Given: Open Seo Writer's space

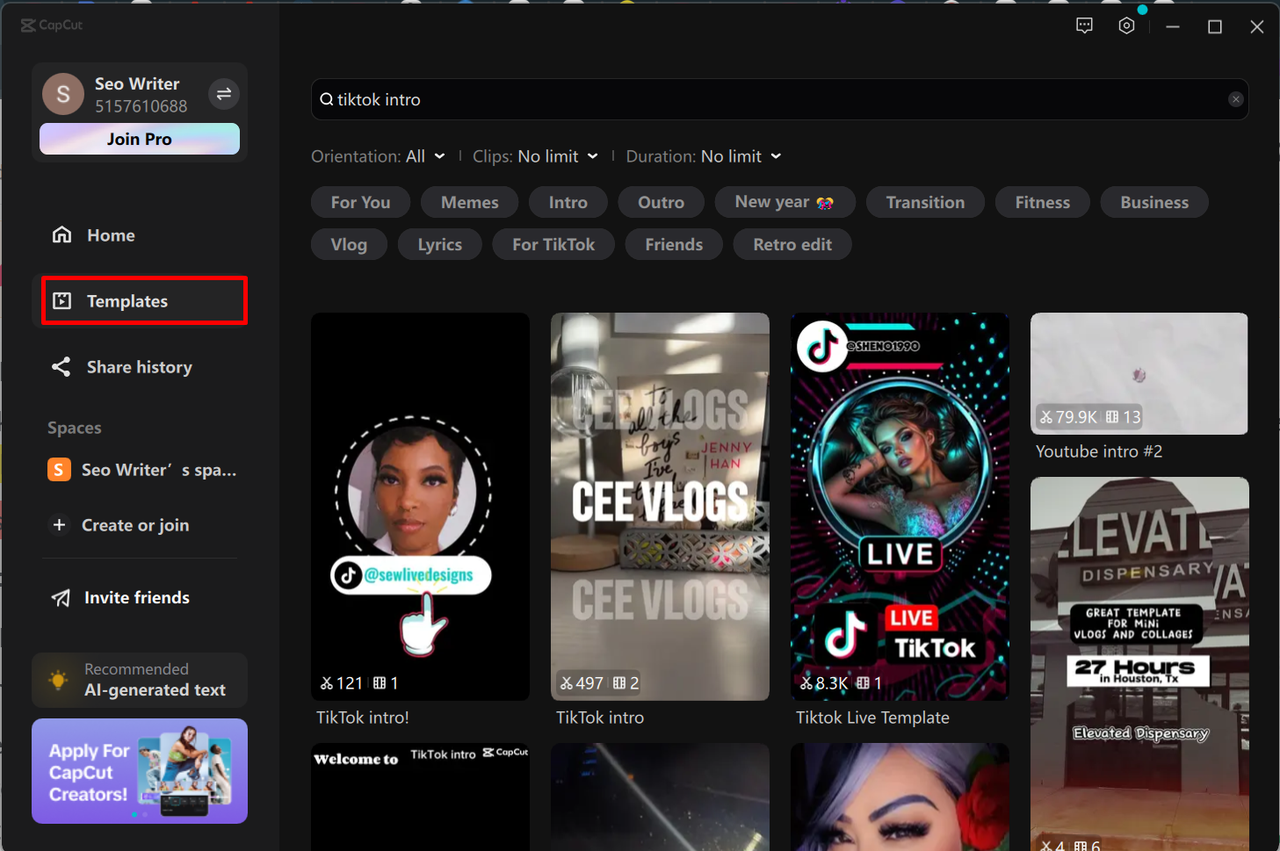Looking at the screenshot, I should click(140, 469).
